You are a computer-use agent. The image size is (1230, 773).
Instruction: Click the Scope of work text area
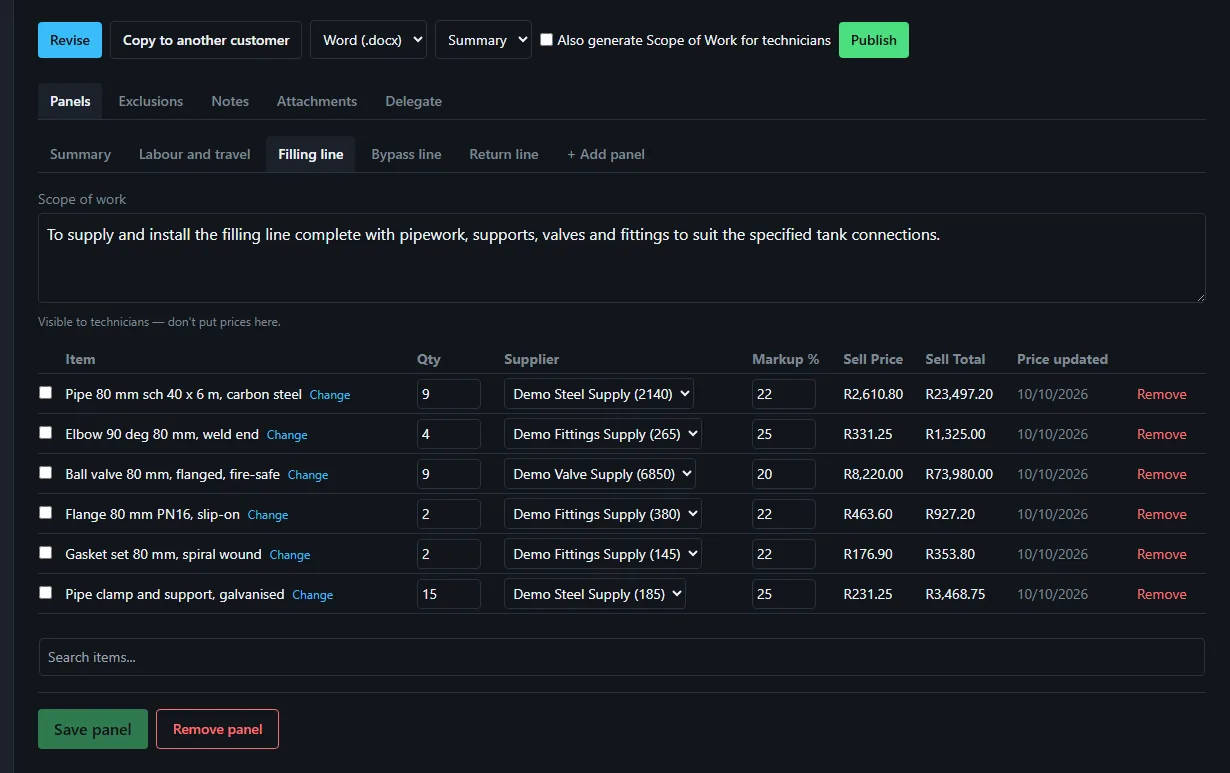622,258
